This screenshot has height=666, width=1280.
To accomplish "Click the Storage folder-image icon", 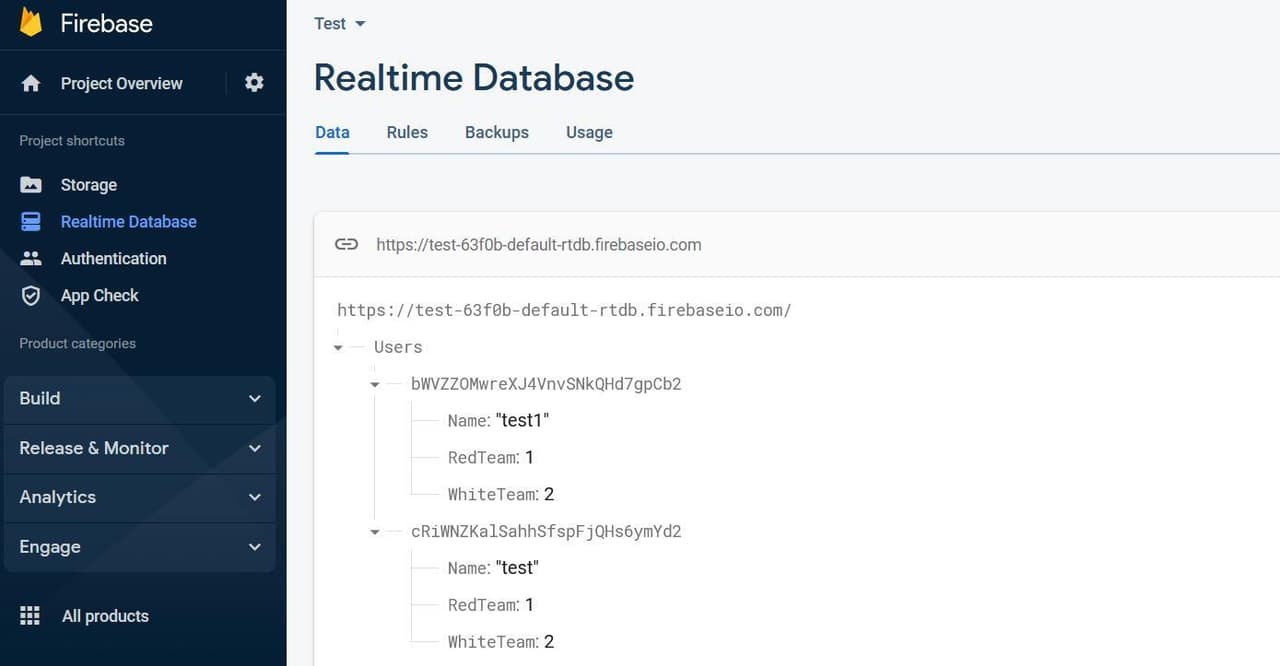I will click(x=31, y=185).
